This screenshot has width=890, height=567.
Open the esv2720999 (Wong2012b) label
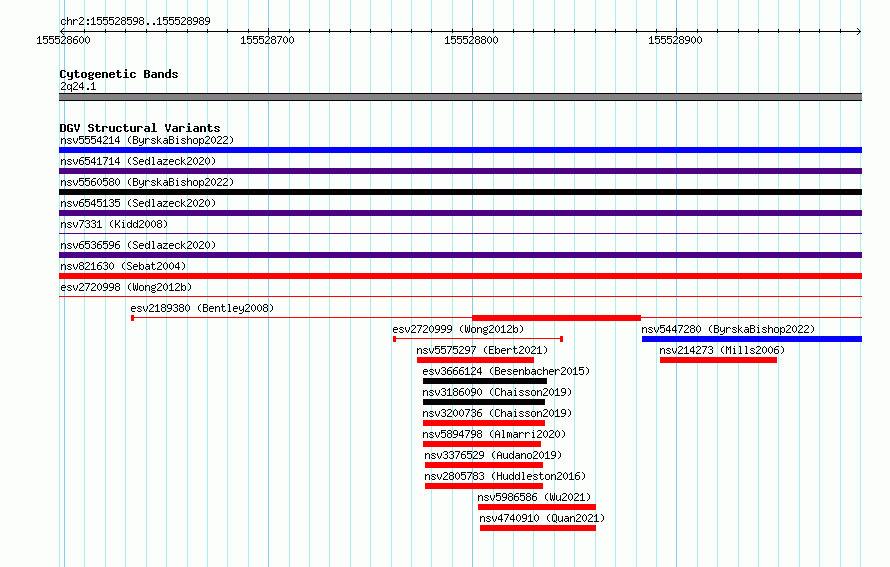point(458,329)
